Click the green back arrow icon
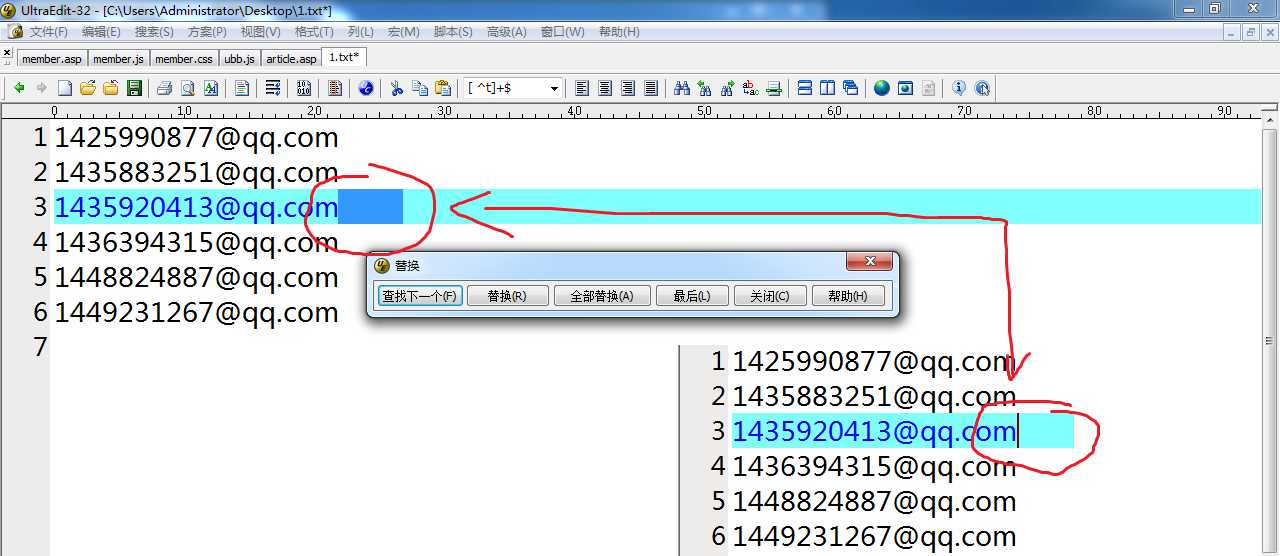 click(19, 88)
